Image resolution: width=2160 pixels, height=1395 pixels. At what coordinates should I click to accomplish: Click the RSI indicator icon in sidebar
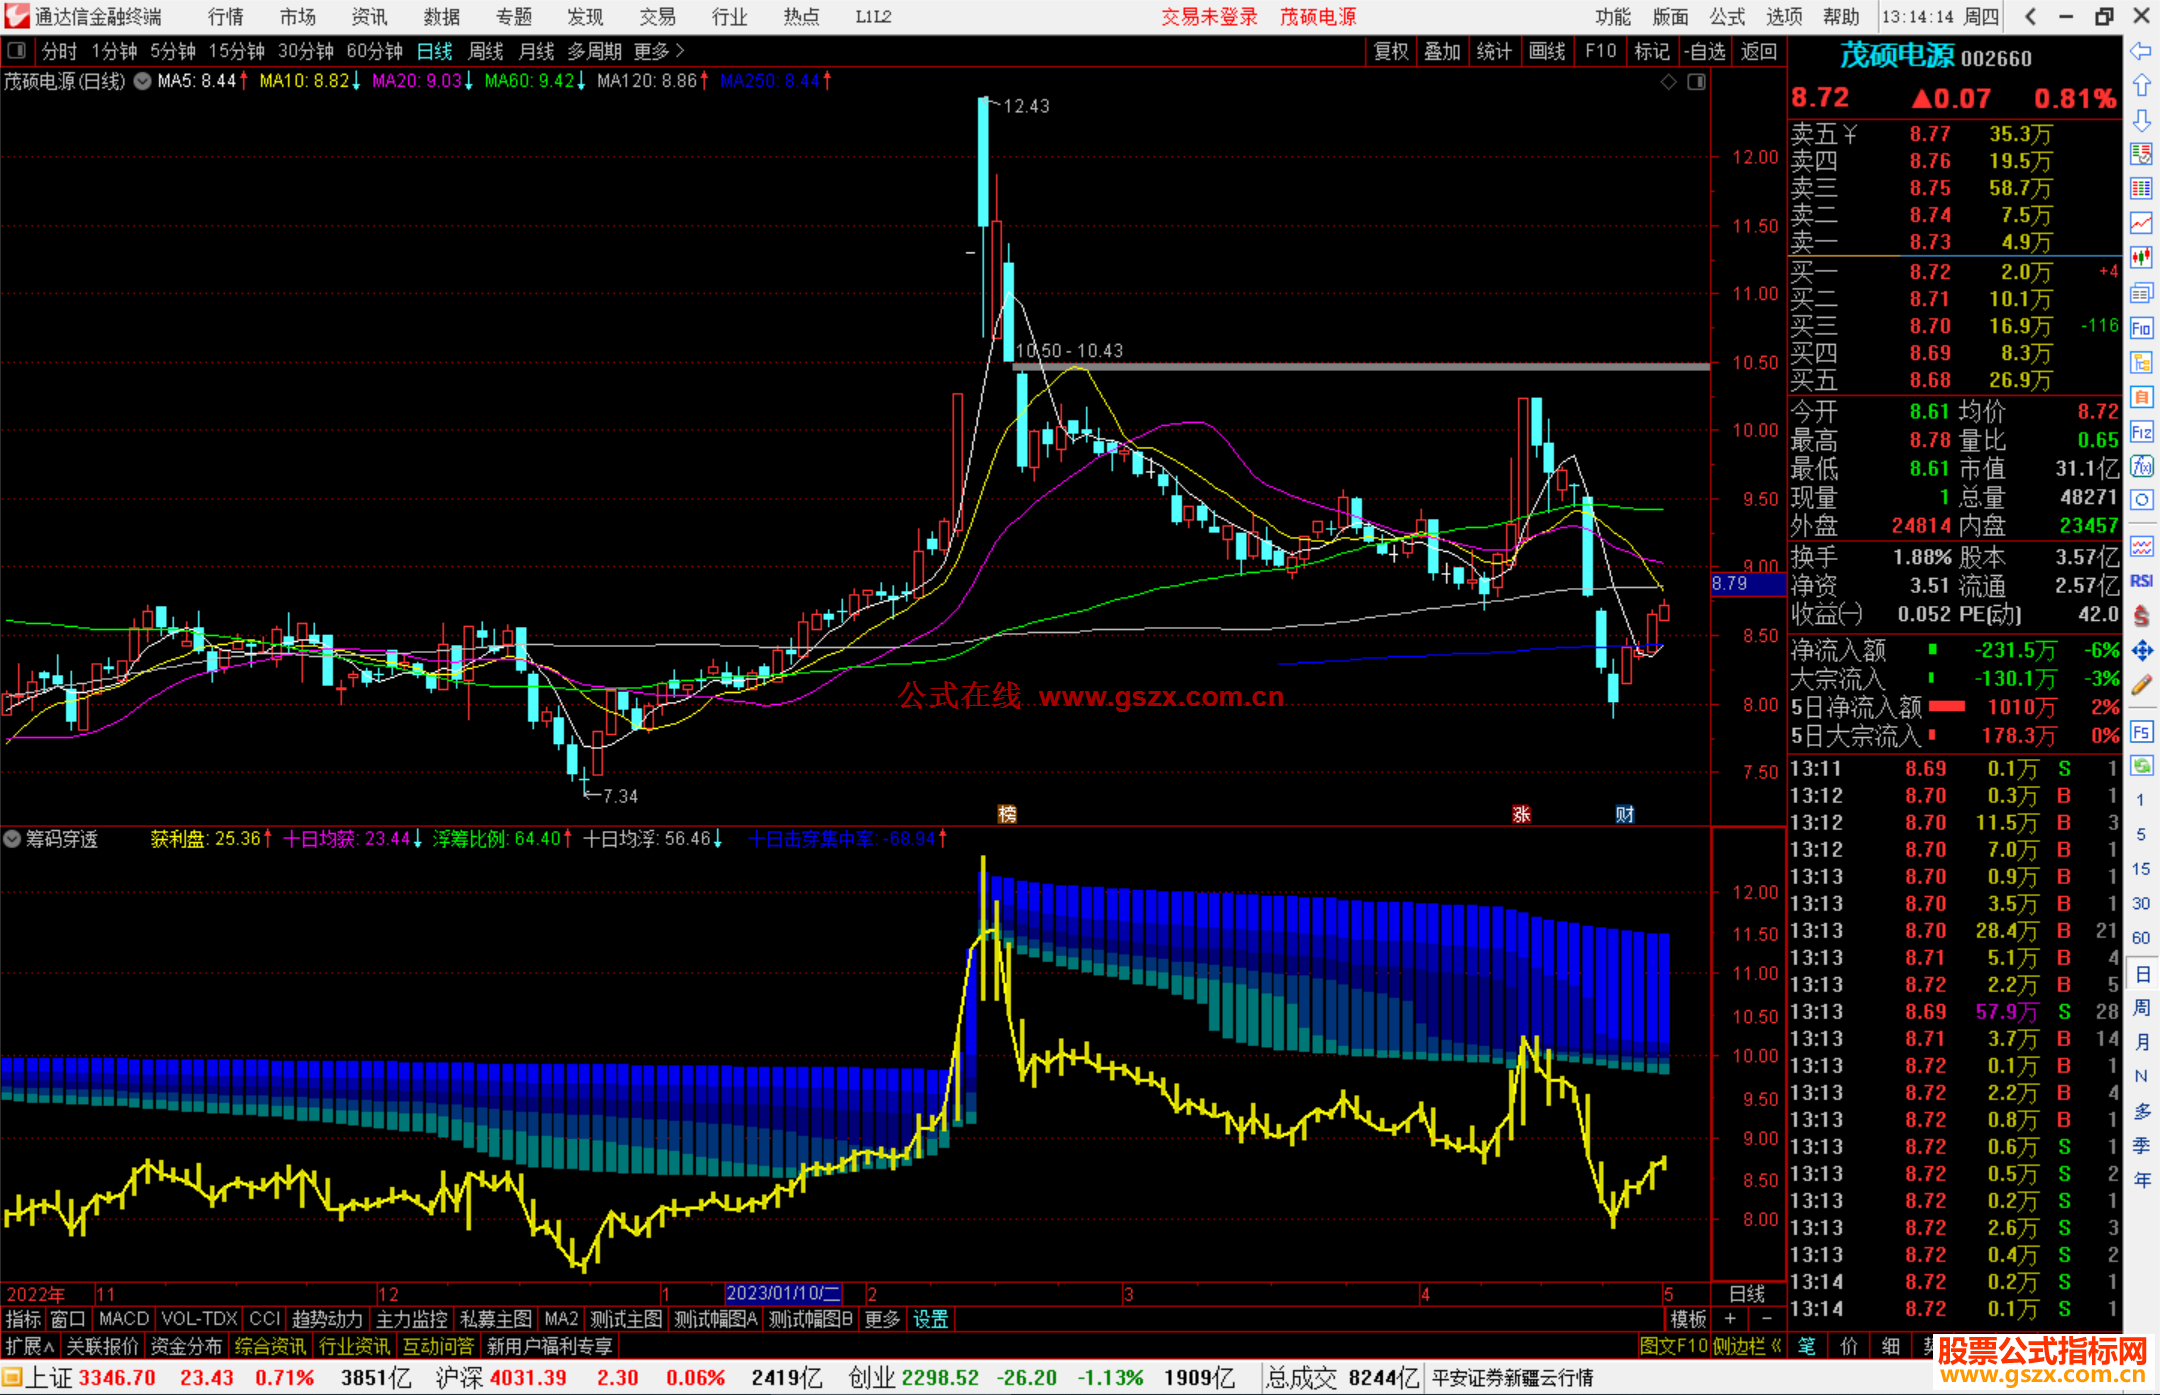(x=2141, y=581)
